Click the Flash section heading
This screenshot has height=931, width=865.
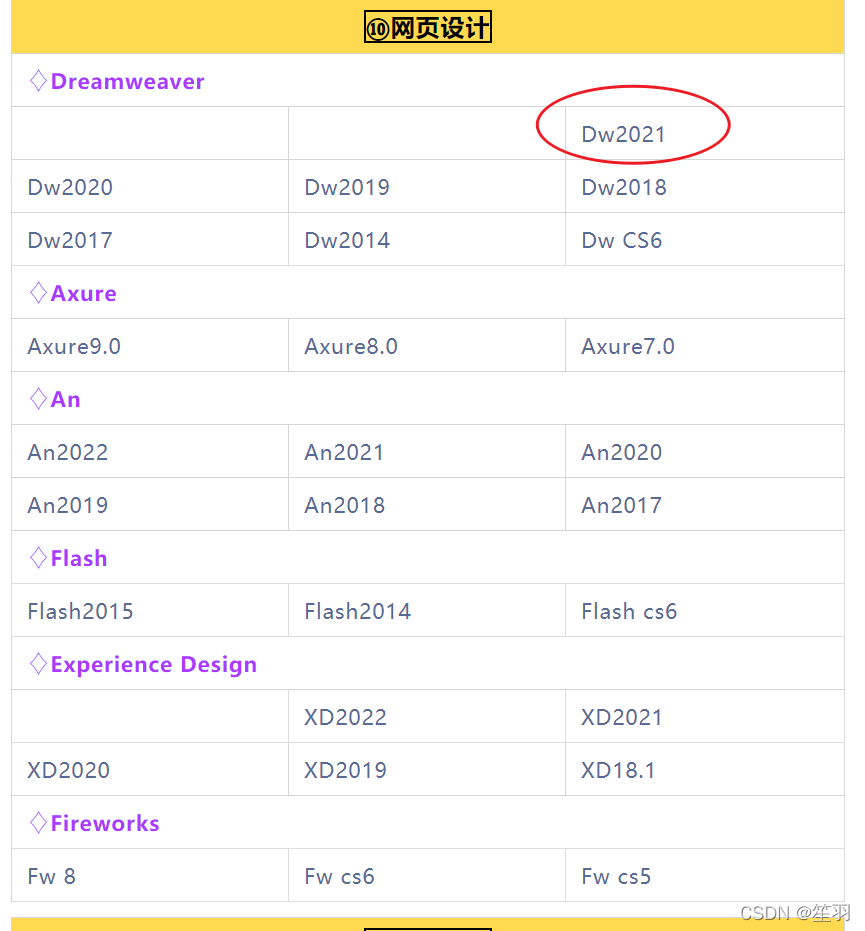[x=68, y=558]
